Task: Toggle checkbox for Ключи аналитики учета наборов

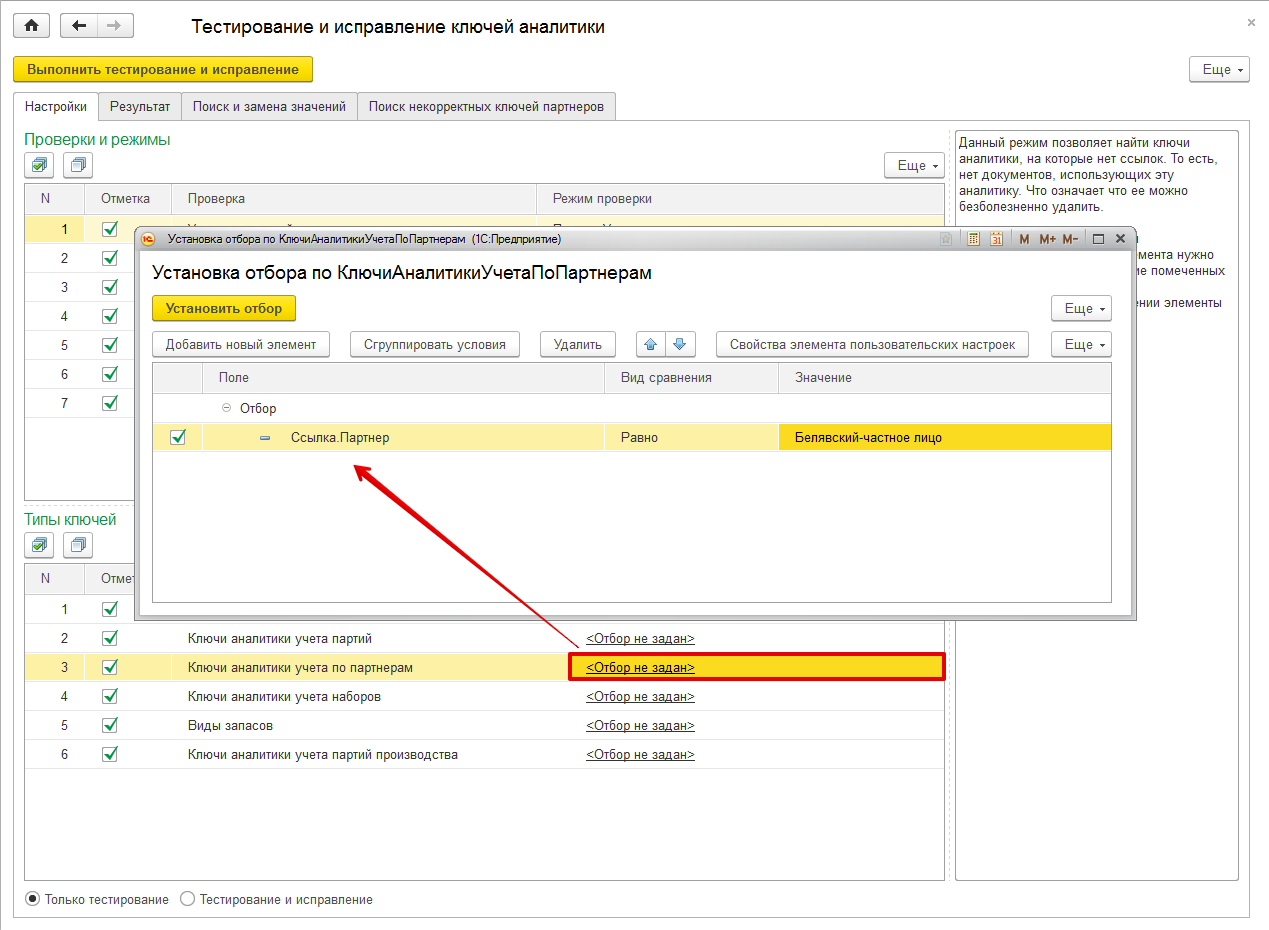Action: 110,696
